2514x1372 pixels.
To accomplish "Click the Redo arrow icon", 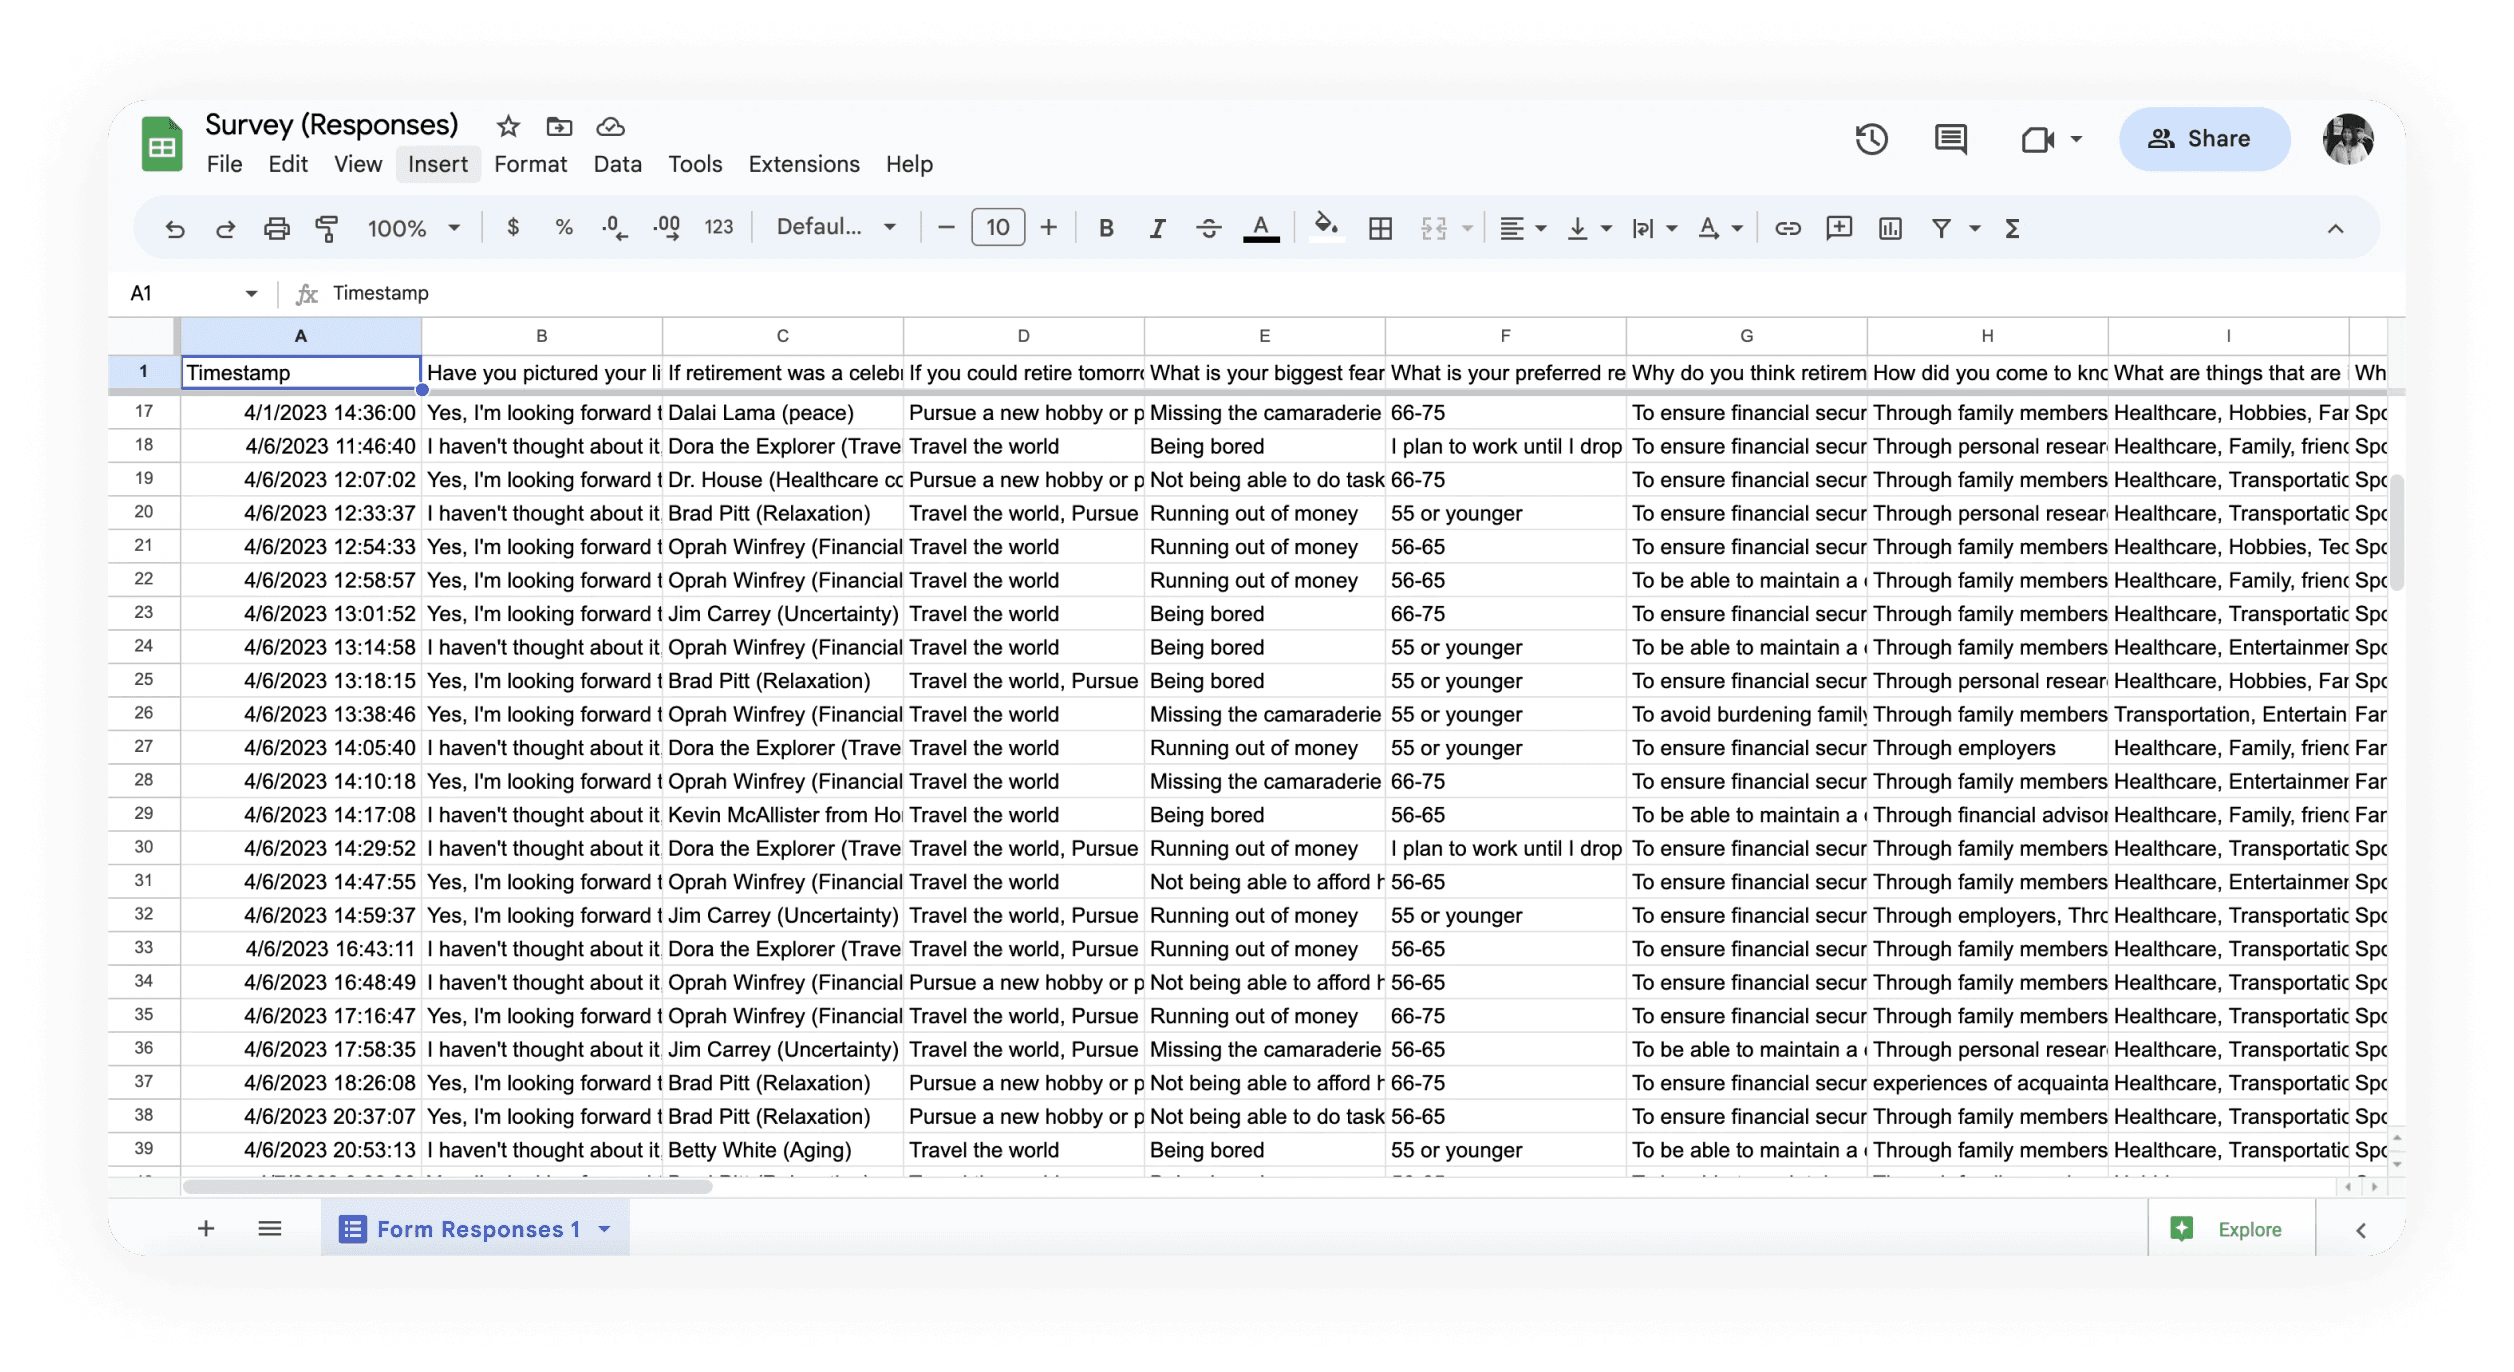I will click(x=226, y=229).
